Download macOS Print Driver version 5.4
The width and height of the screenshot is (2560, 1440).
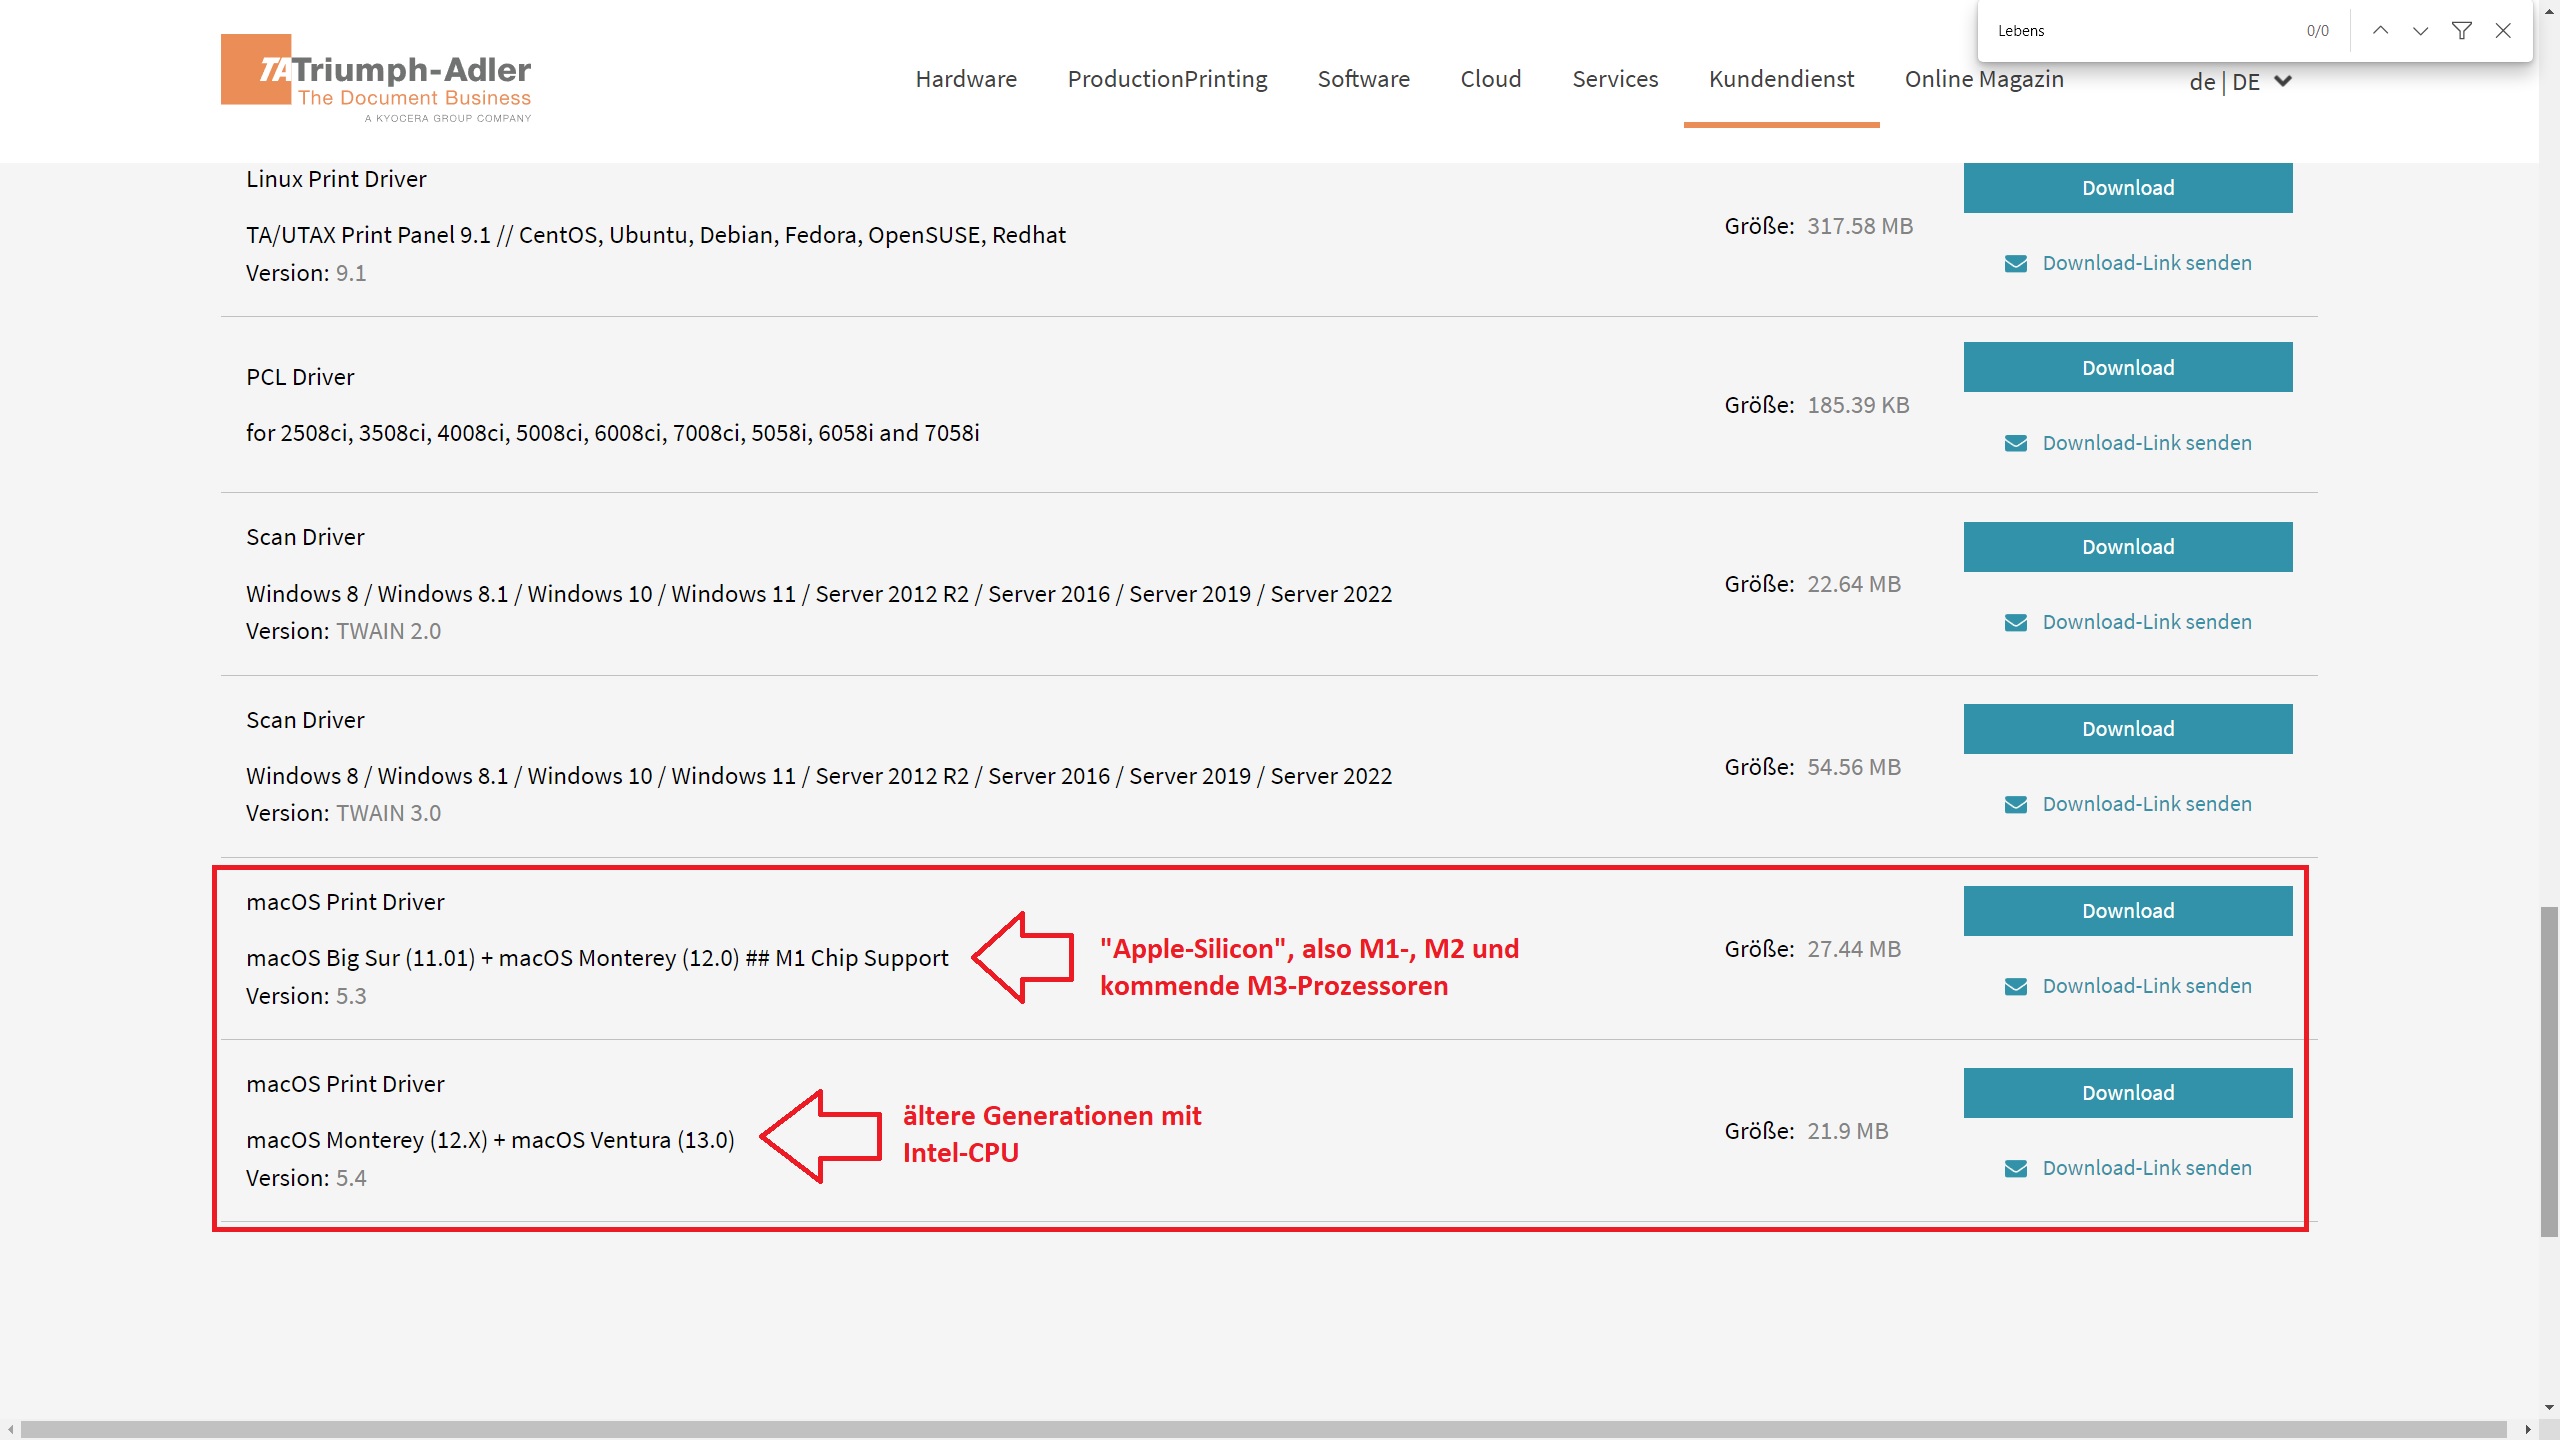coord(2128,1093)
